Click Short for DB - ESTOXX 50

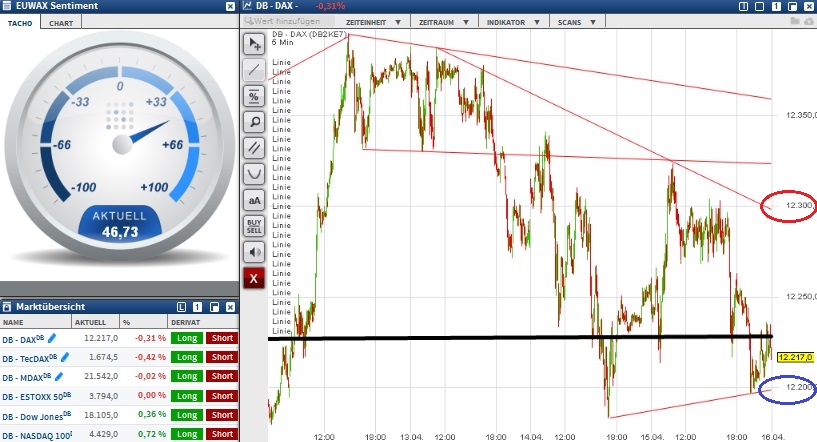coord(222,396)
